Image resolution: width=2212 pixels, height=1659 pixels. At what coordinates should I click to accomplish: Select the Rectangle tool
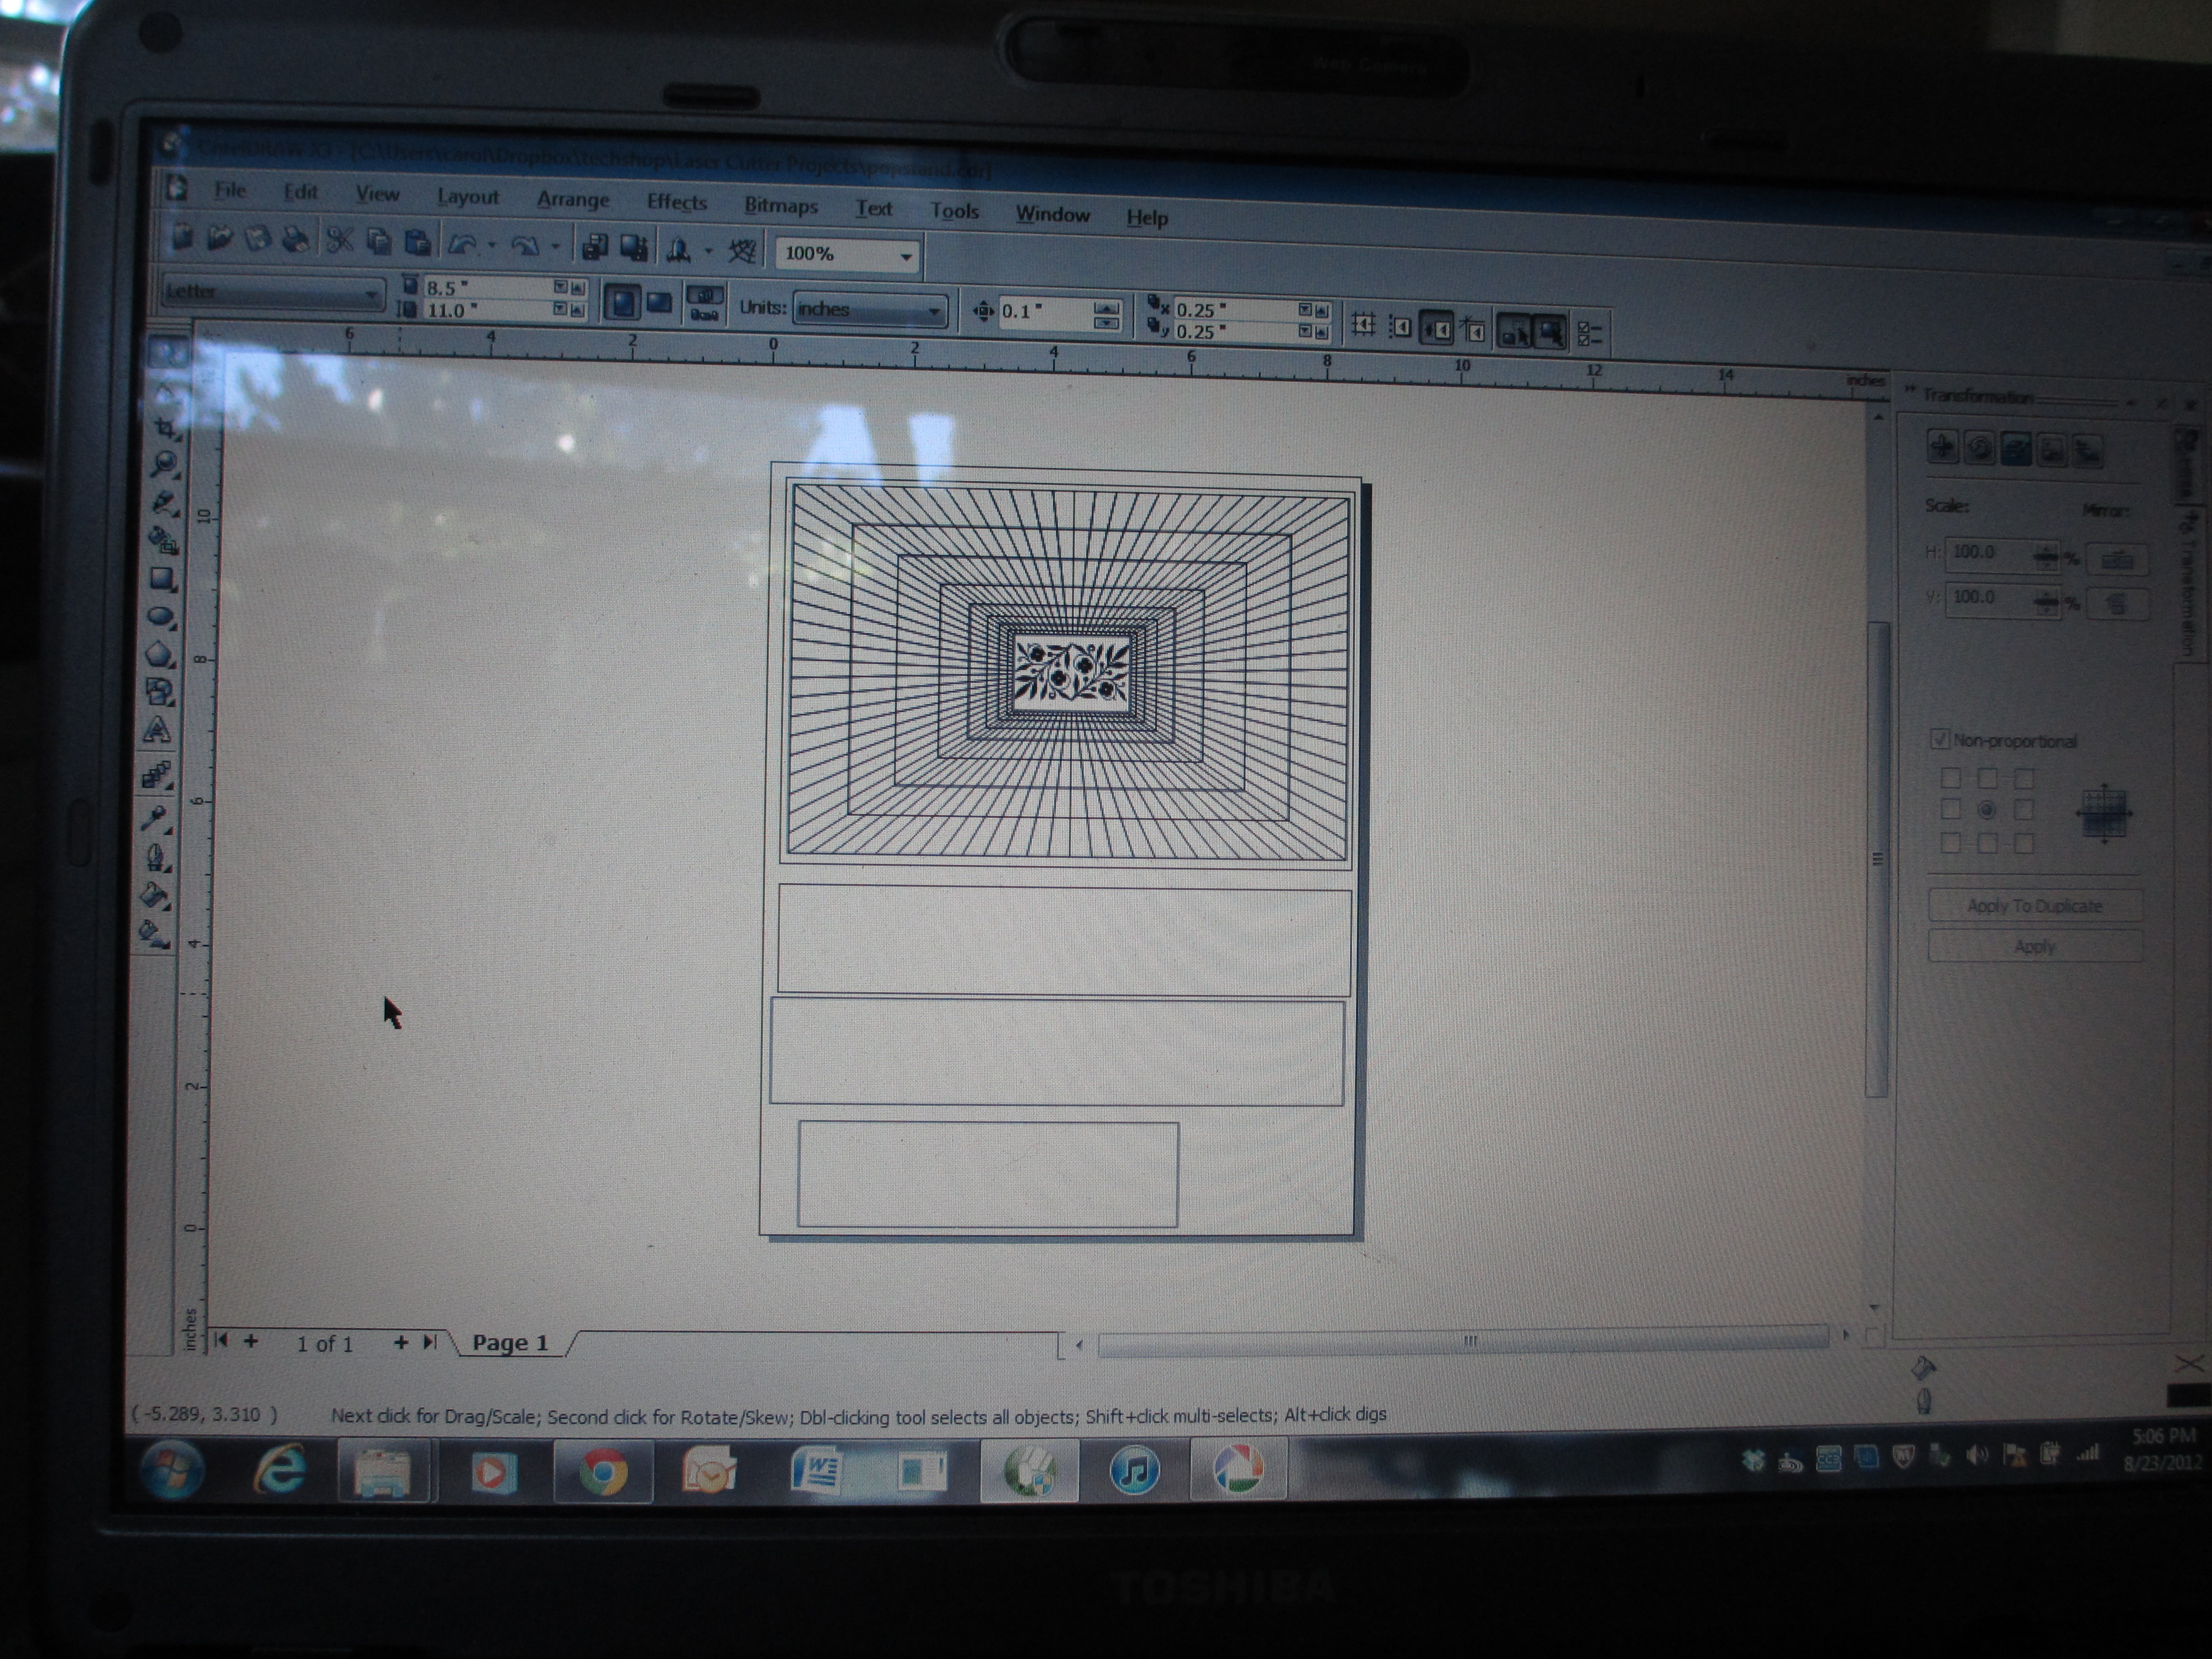[162, 579]
